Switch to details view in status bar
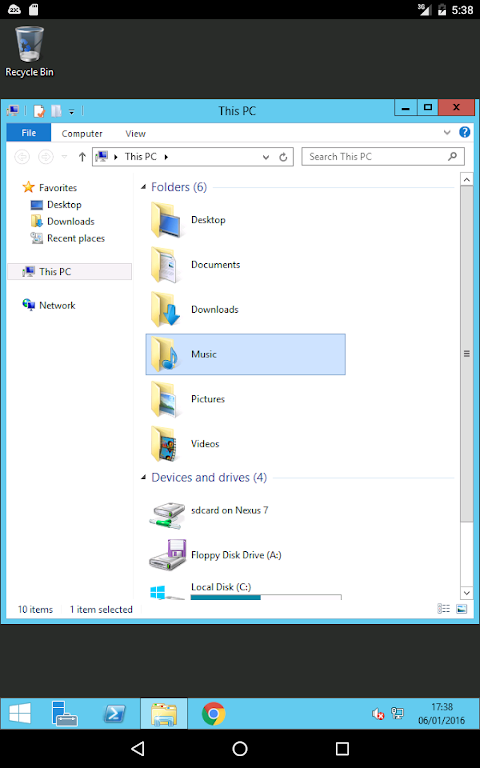This screenshot has width=480, height=768. 443,609
